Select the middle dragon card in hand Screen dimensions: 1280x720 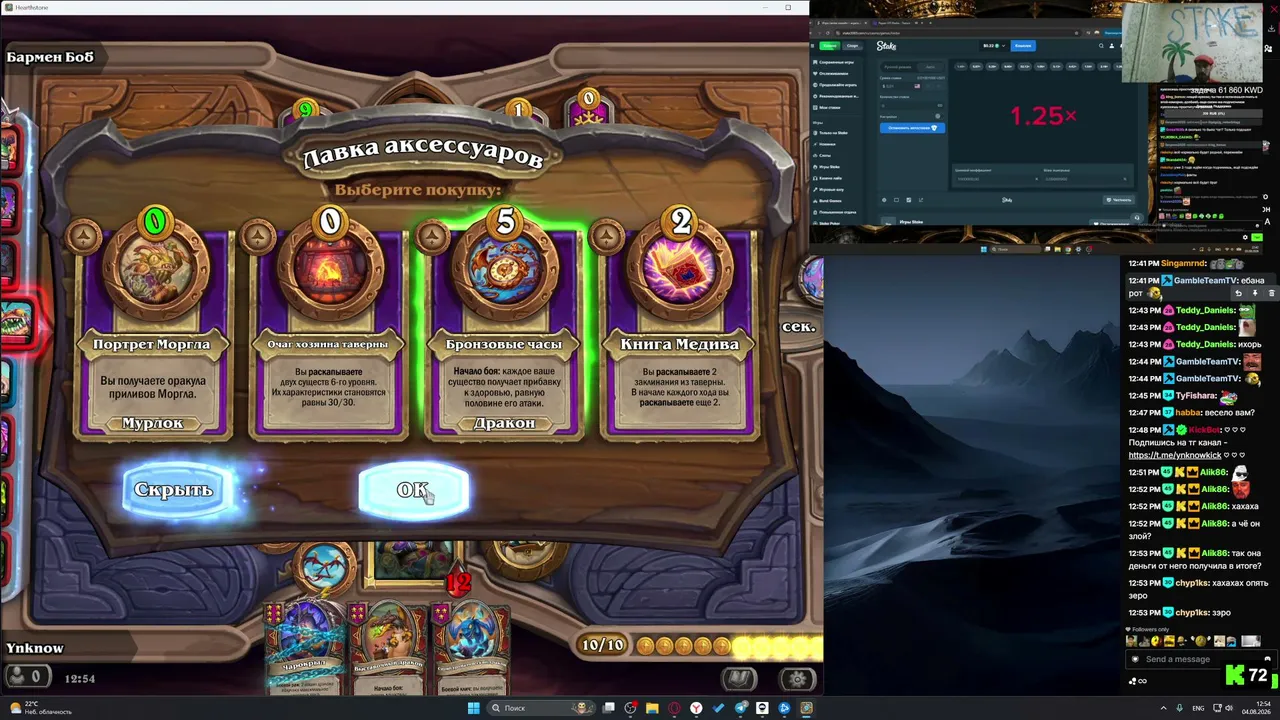click(389, 647)
